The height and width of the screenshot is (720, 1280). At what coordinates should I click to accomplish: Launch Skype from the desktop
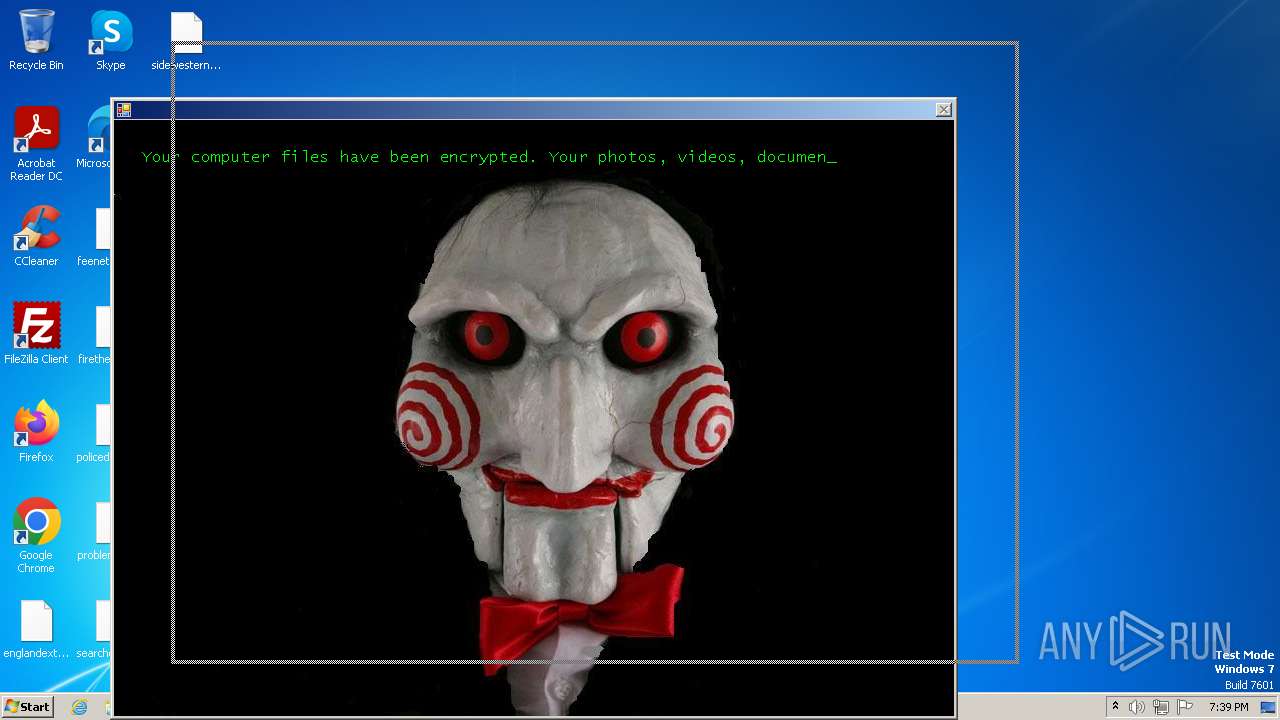(111, 40)
